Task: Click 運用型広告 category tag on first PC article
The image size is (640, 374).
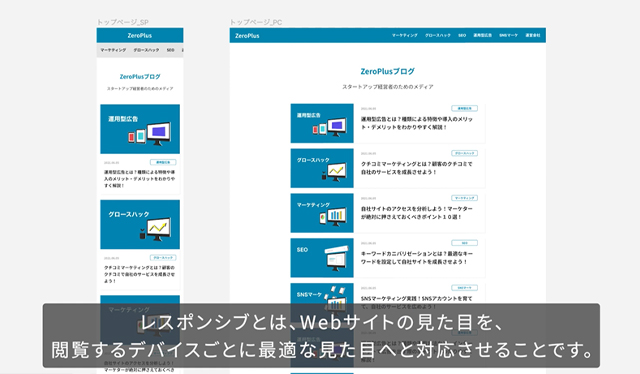Action: 464,108
